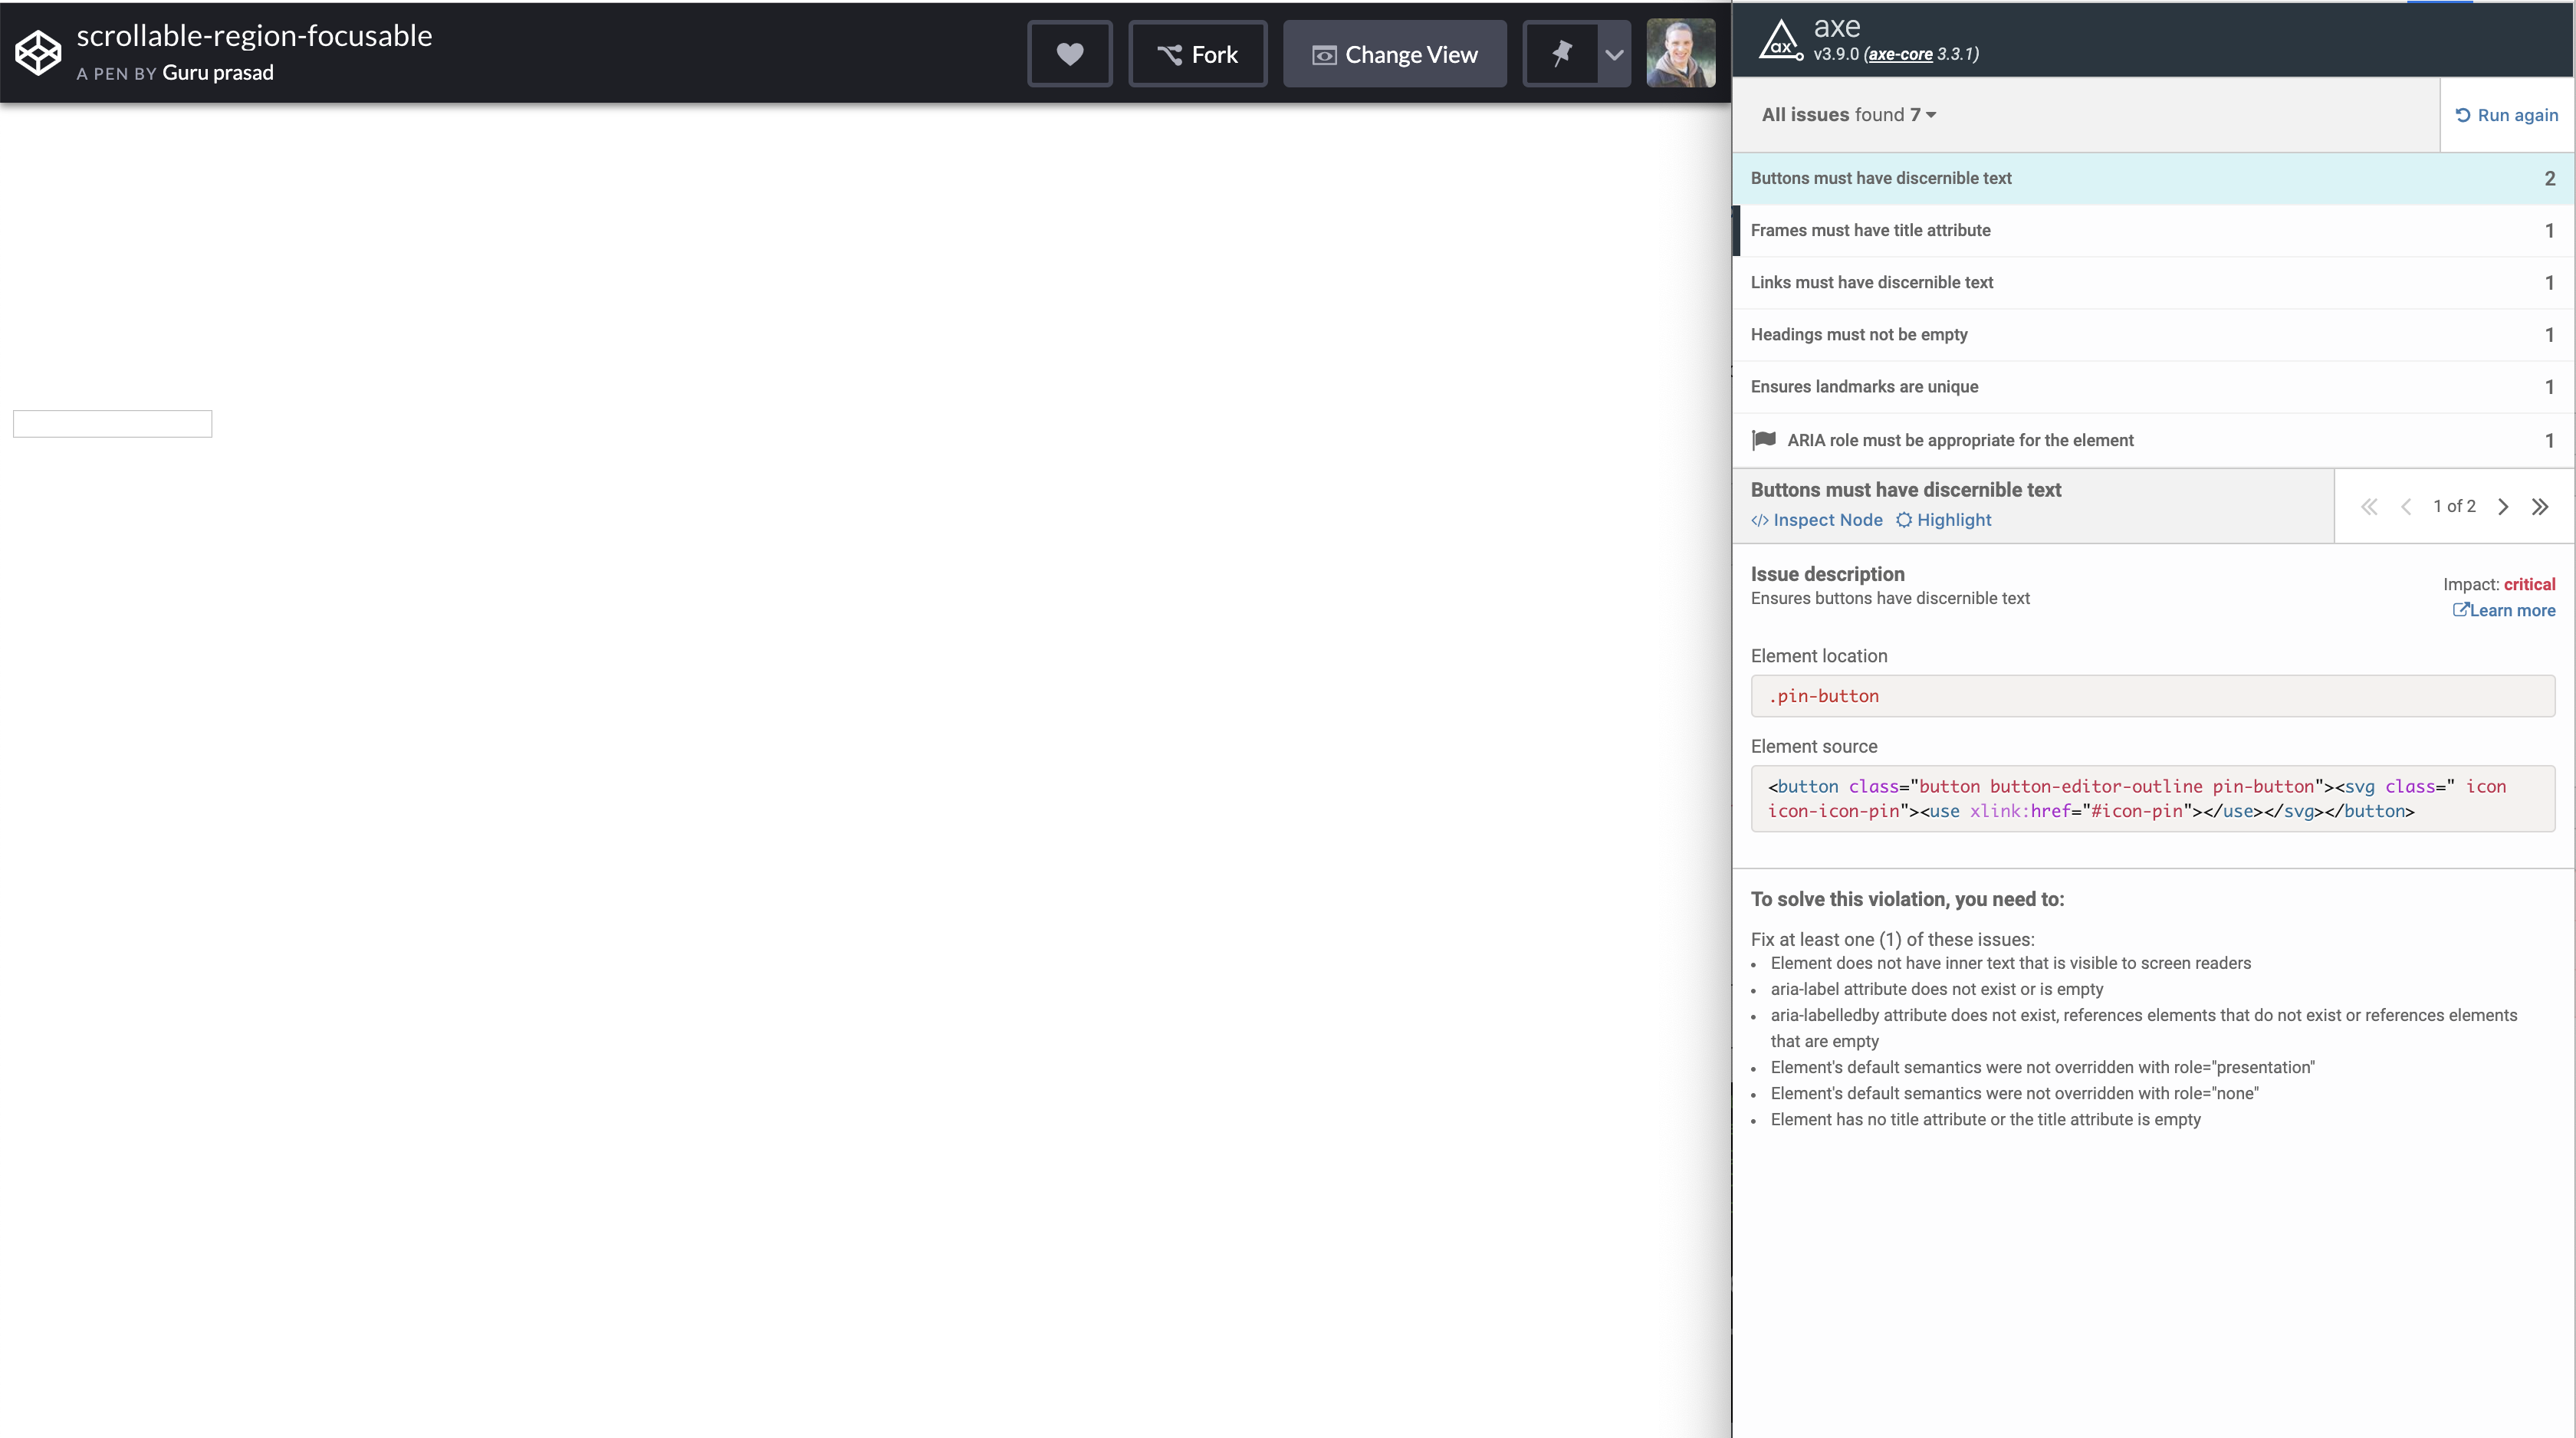2576x1438 pixels.
Task: Jump to last issue with double-chevron icon
Action: point(2541,506)
